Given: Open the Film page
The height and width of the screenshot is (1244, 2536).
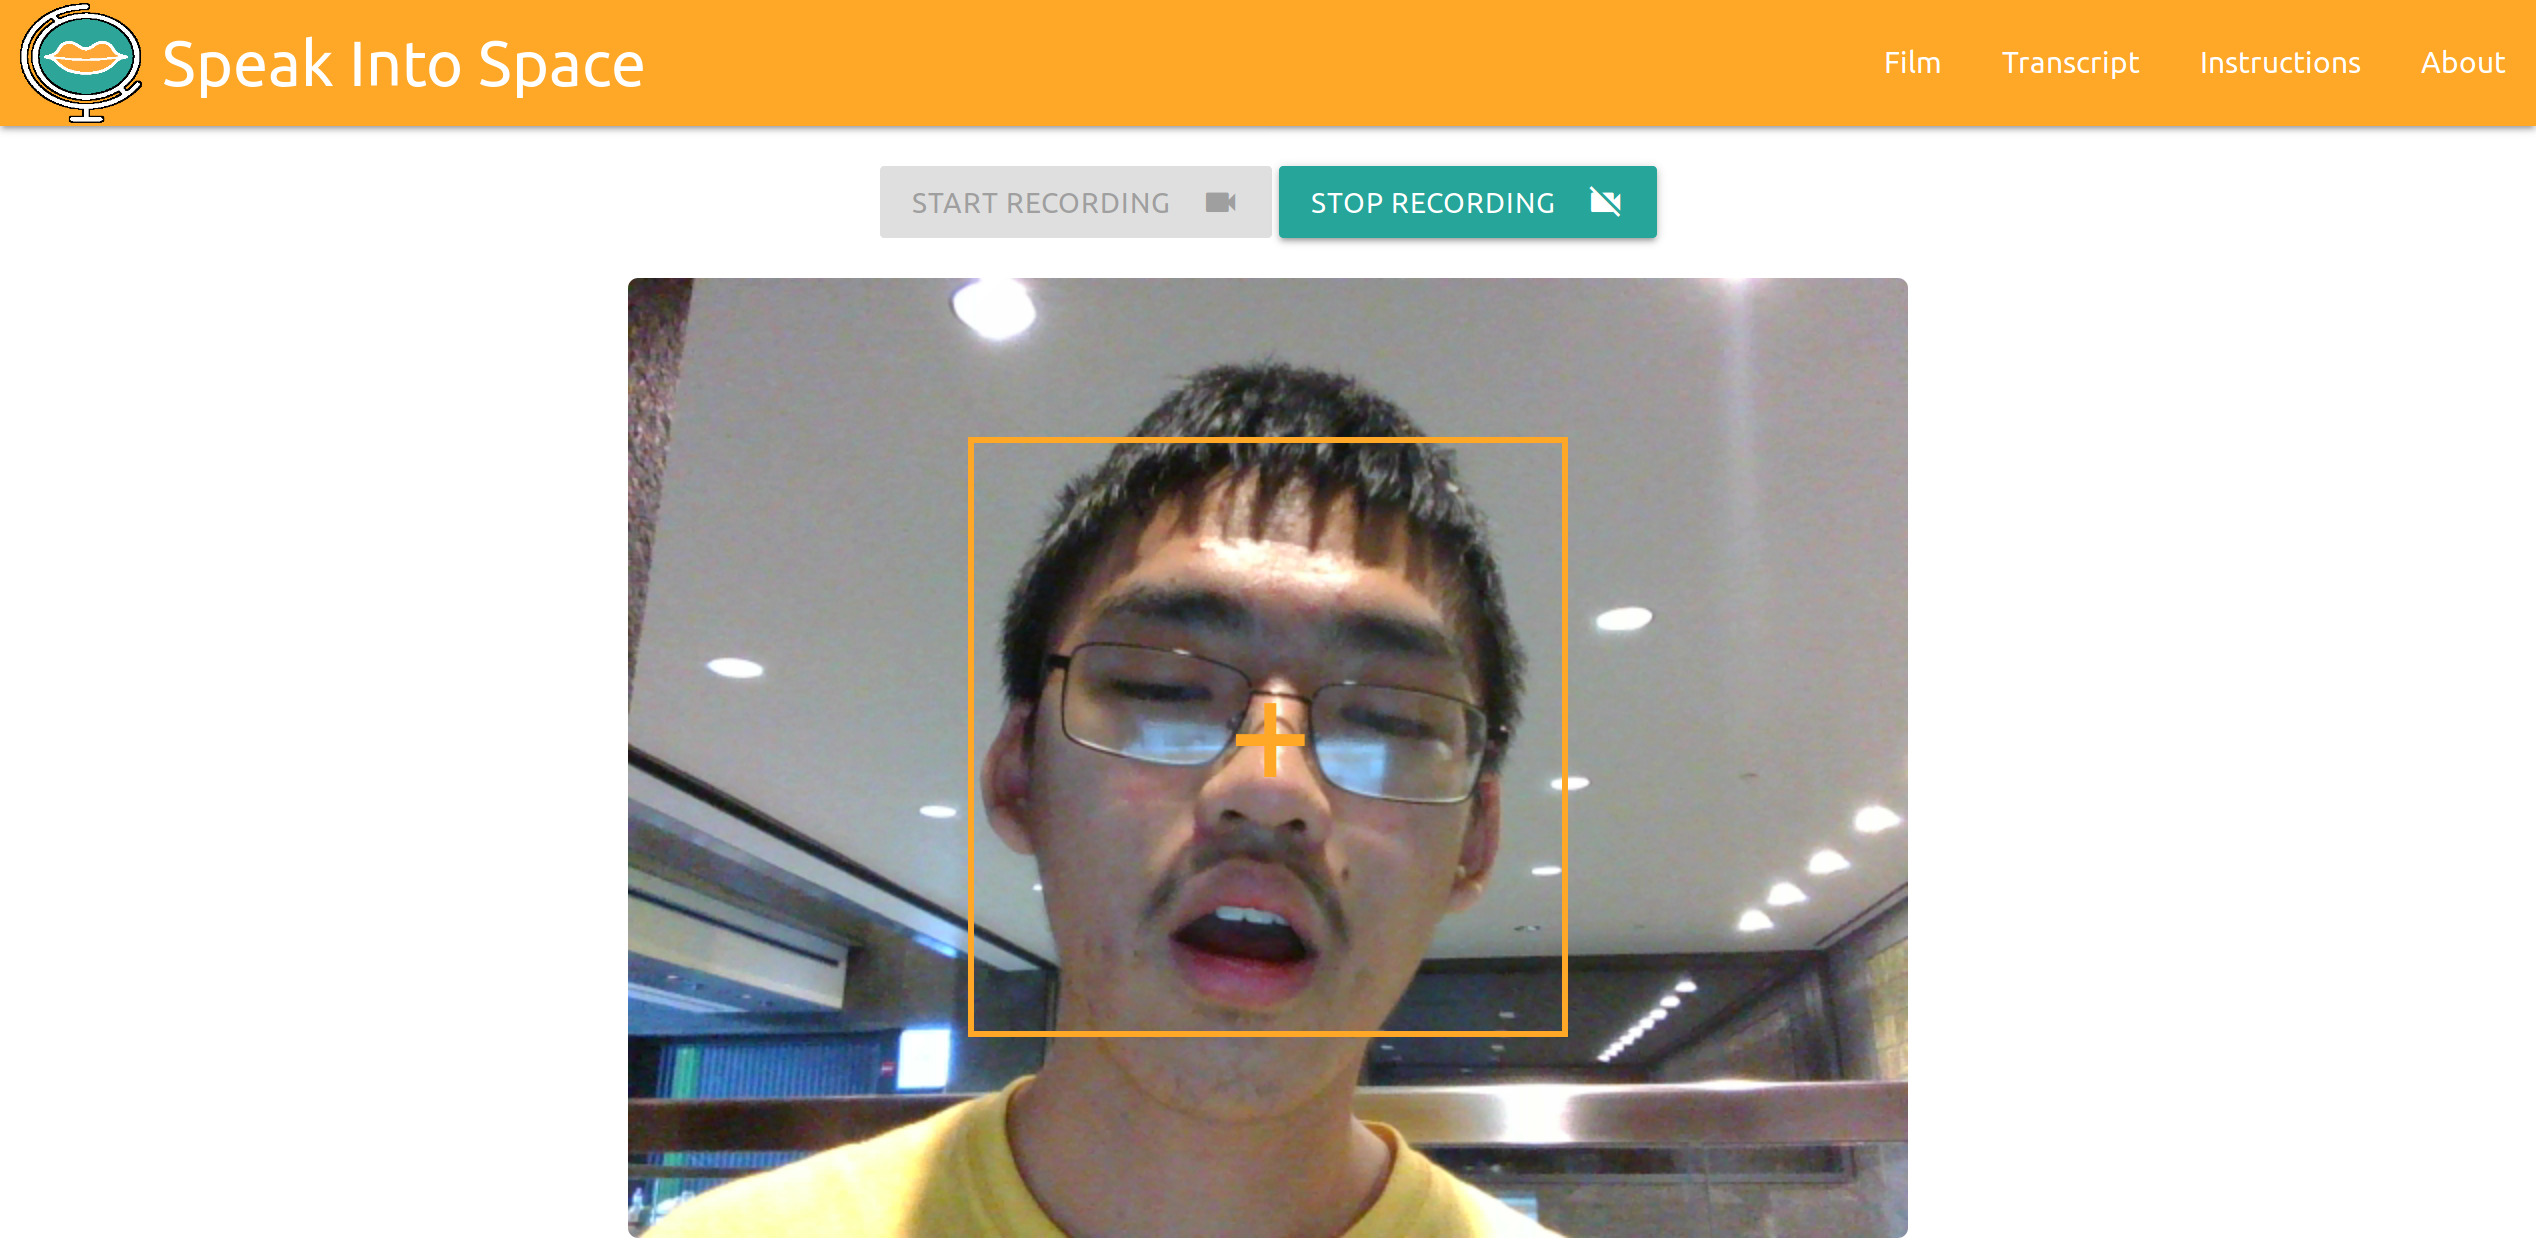Looking at the screenshot, I should click(1912, 63).
